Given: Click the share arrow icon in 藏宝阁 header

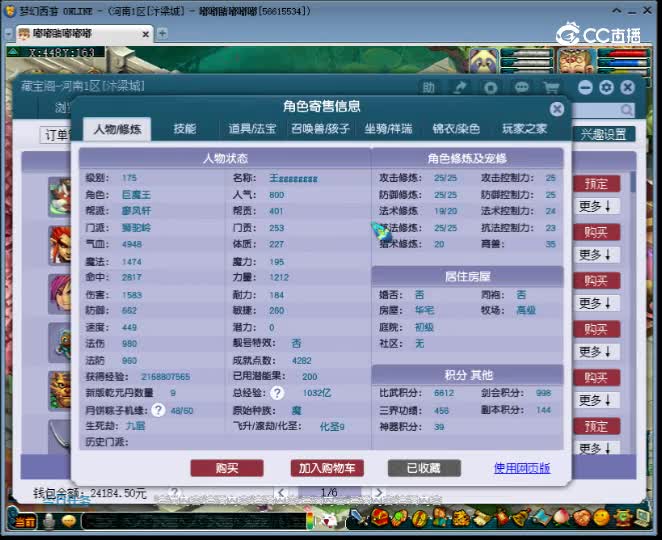Looking at the screenshot, I should [x=460, y=87].
